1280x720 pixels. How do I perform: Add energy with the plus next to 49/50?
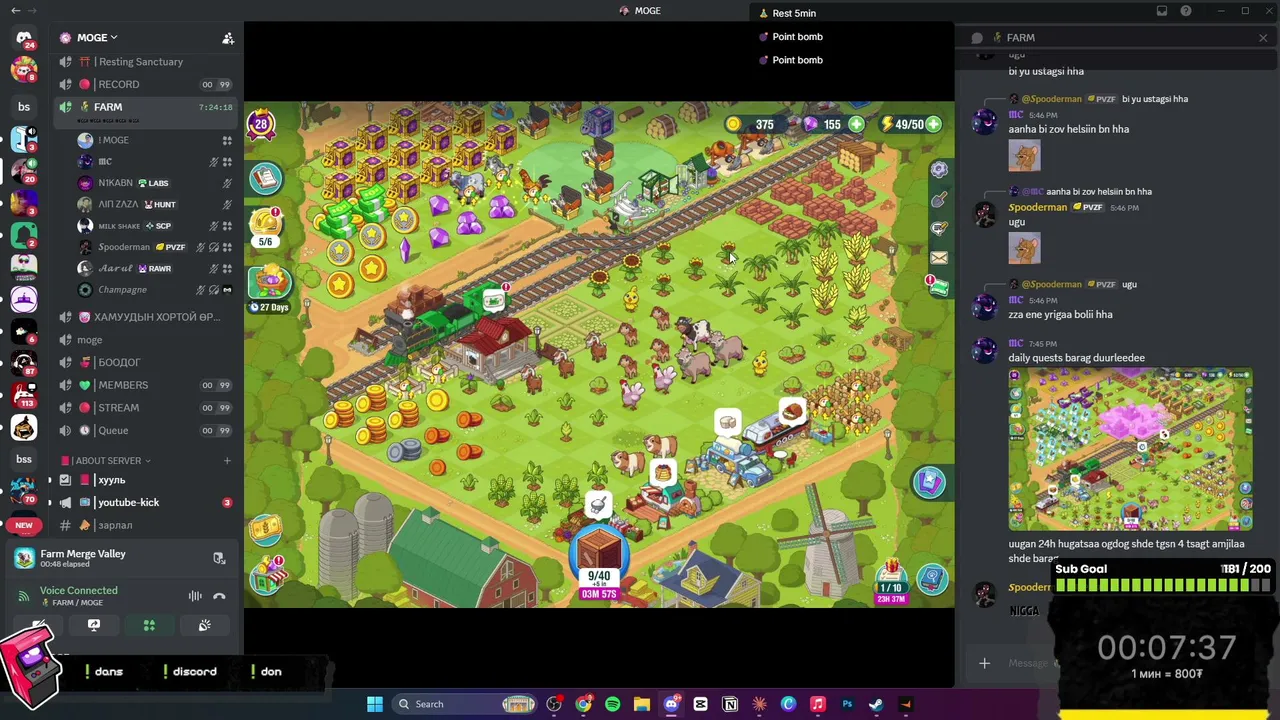933,124
